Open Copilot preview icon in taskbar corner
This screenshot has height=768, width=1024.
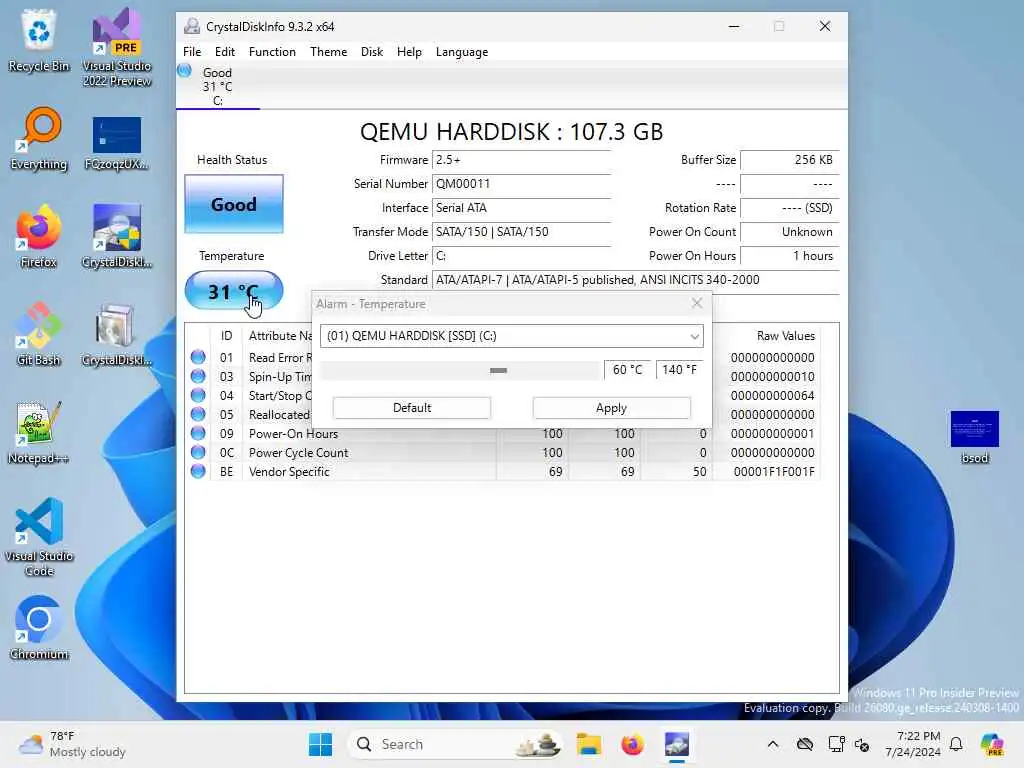(x=992, y=744)
